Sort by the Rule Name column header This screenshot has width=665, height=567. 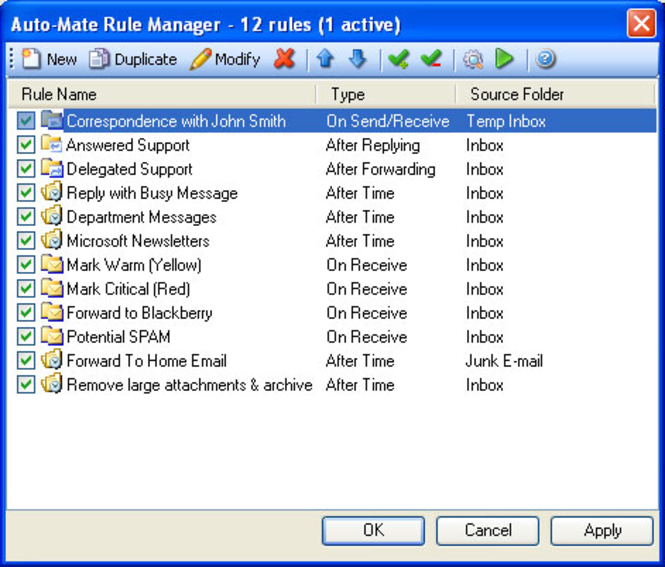[x=162, y=94]
